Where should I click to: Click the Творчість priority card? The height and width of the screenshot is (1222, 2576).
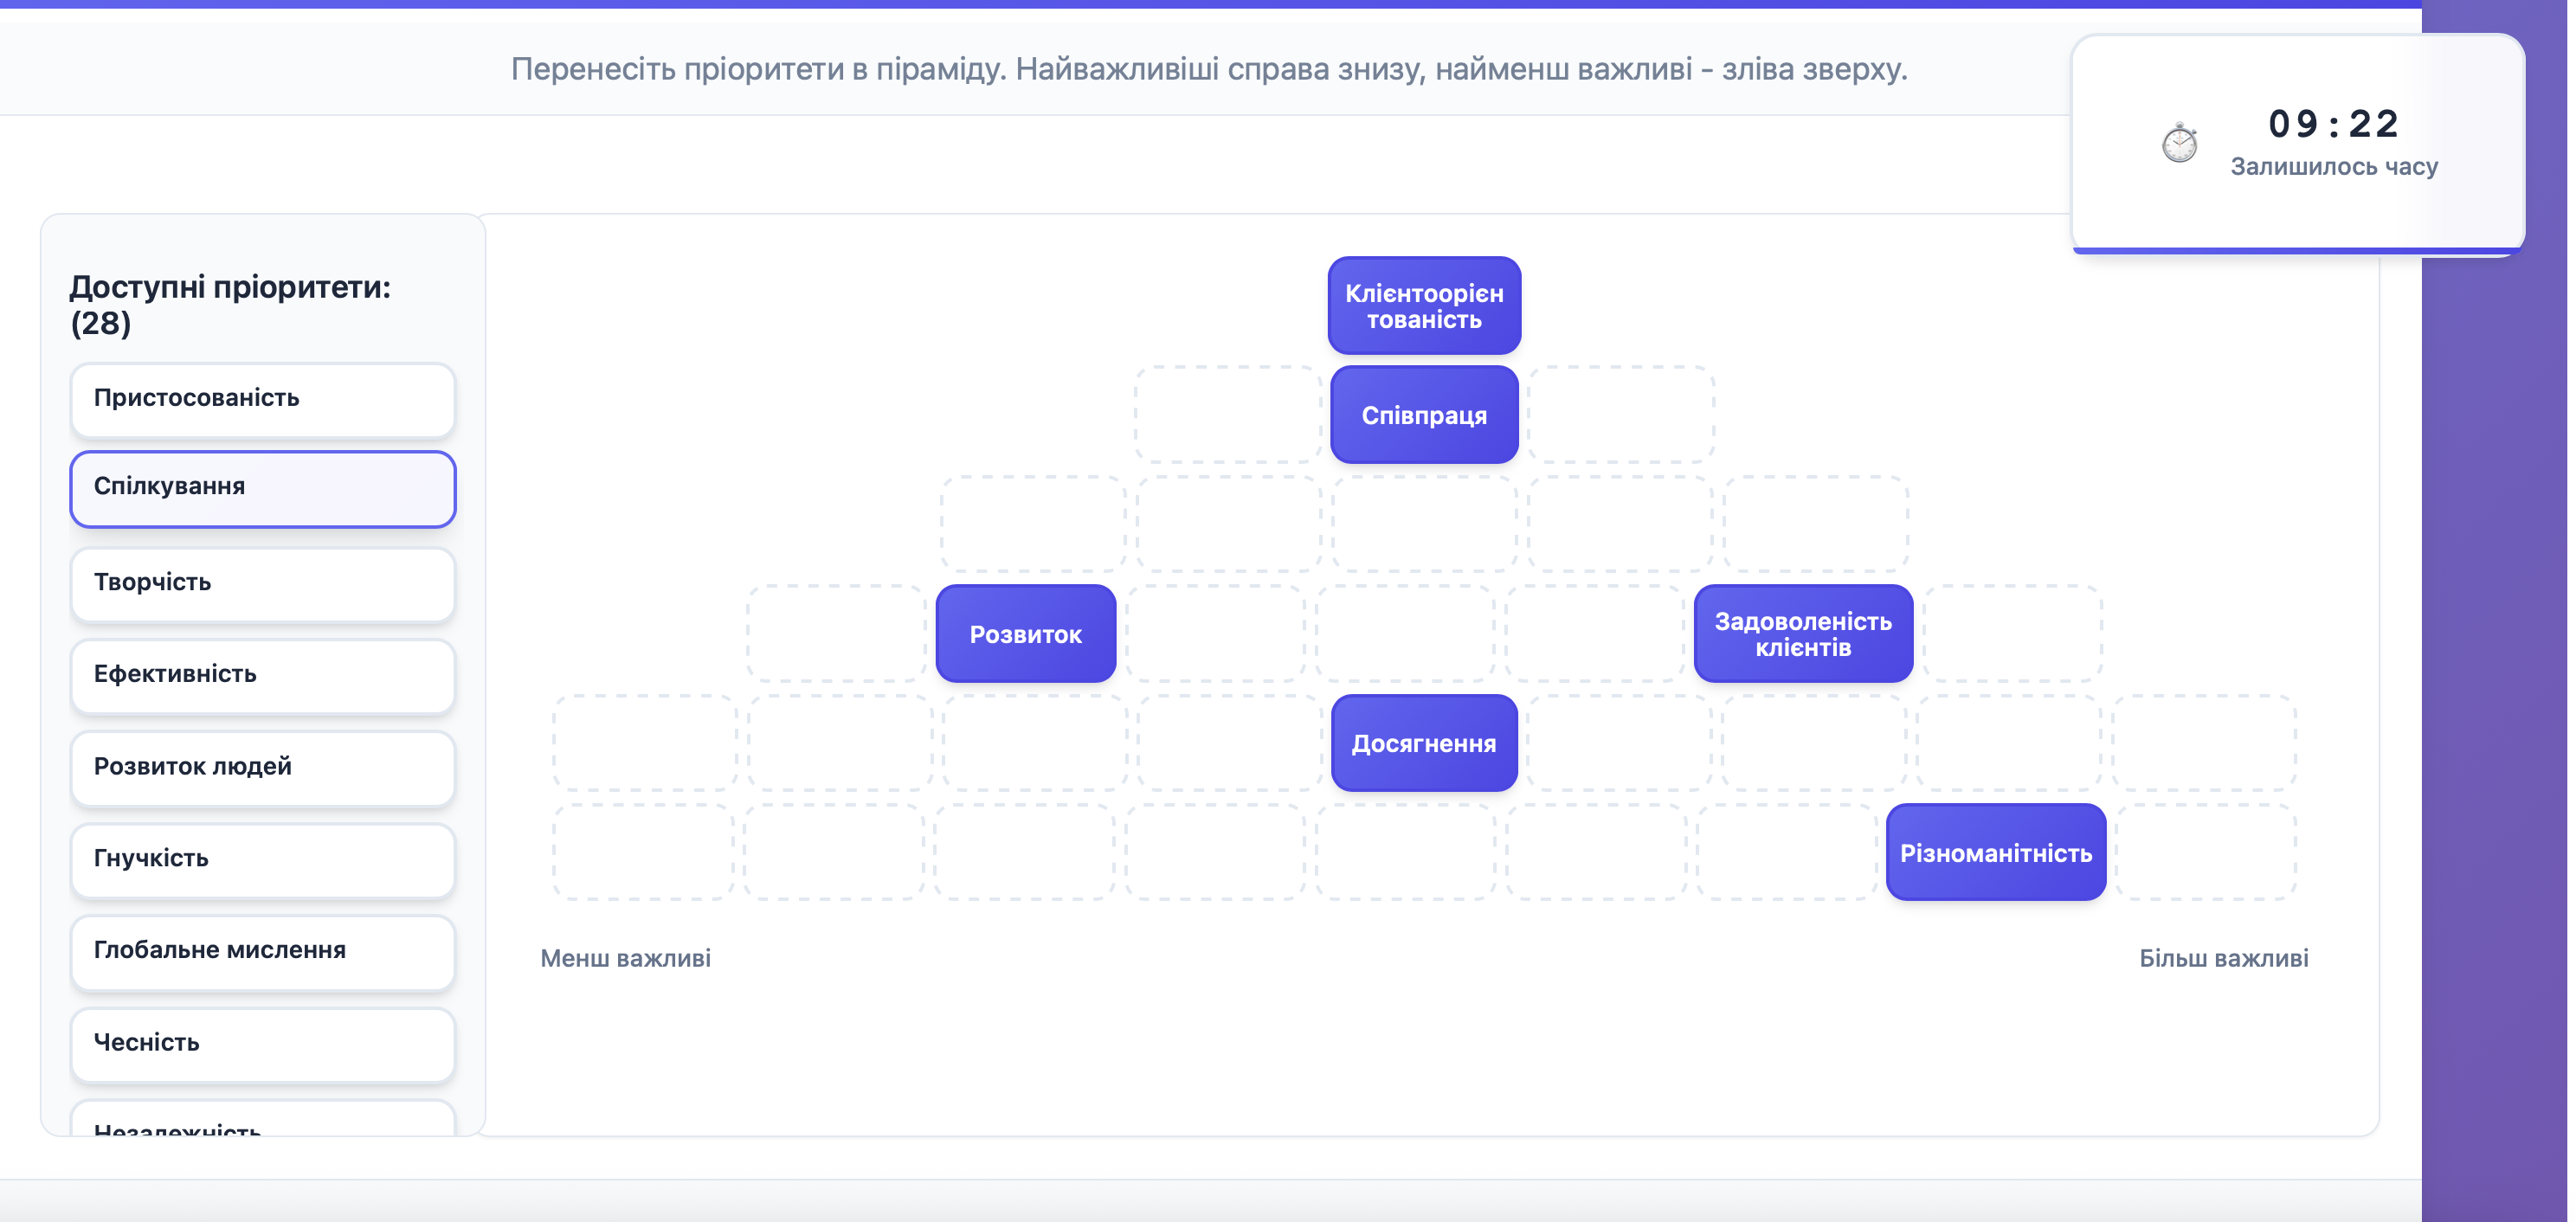pyautogui.click(x=262, y=584)
